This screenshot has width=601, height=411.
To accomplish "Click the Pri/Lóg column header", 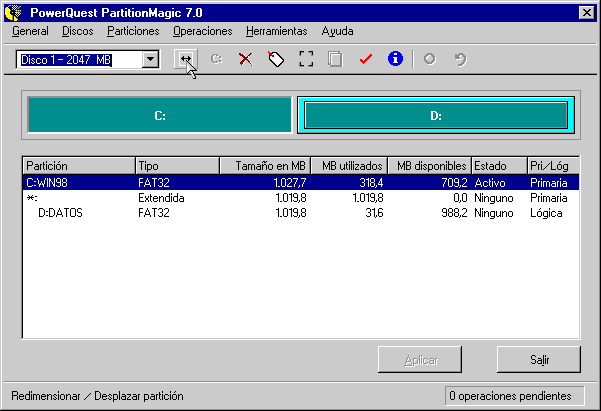I will tap(553, 166).
